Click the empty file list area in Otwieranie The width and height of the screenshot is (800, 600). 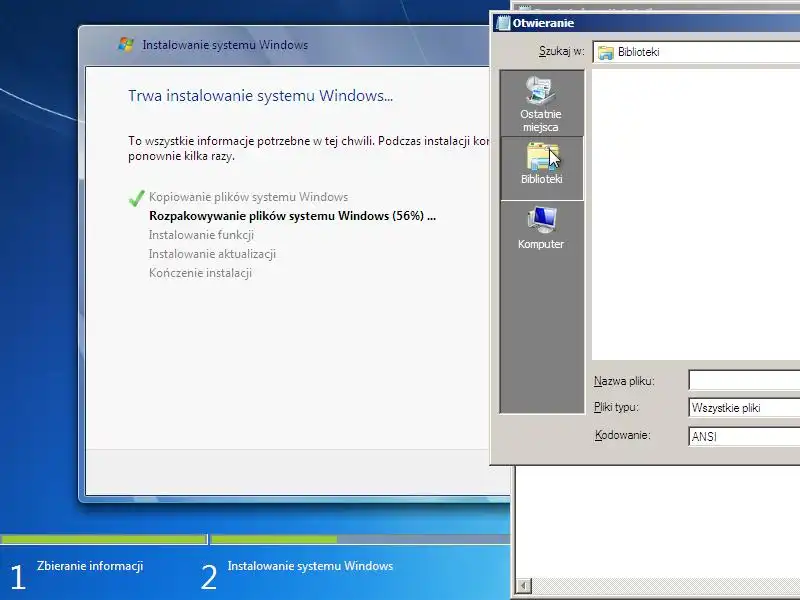(x=696, y=214)
